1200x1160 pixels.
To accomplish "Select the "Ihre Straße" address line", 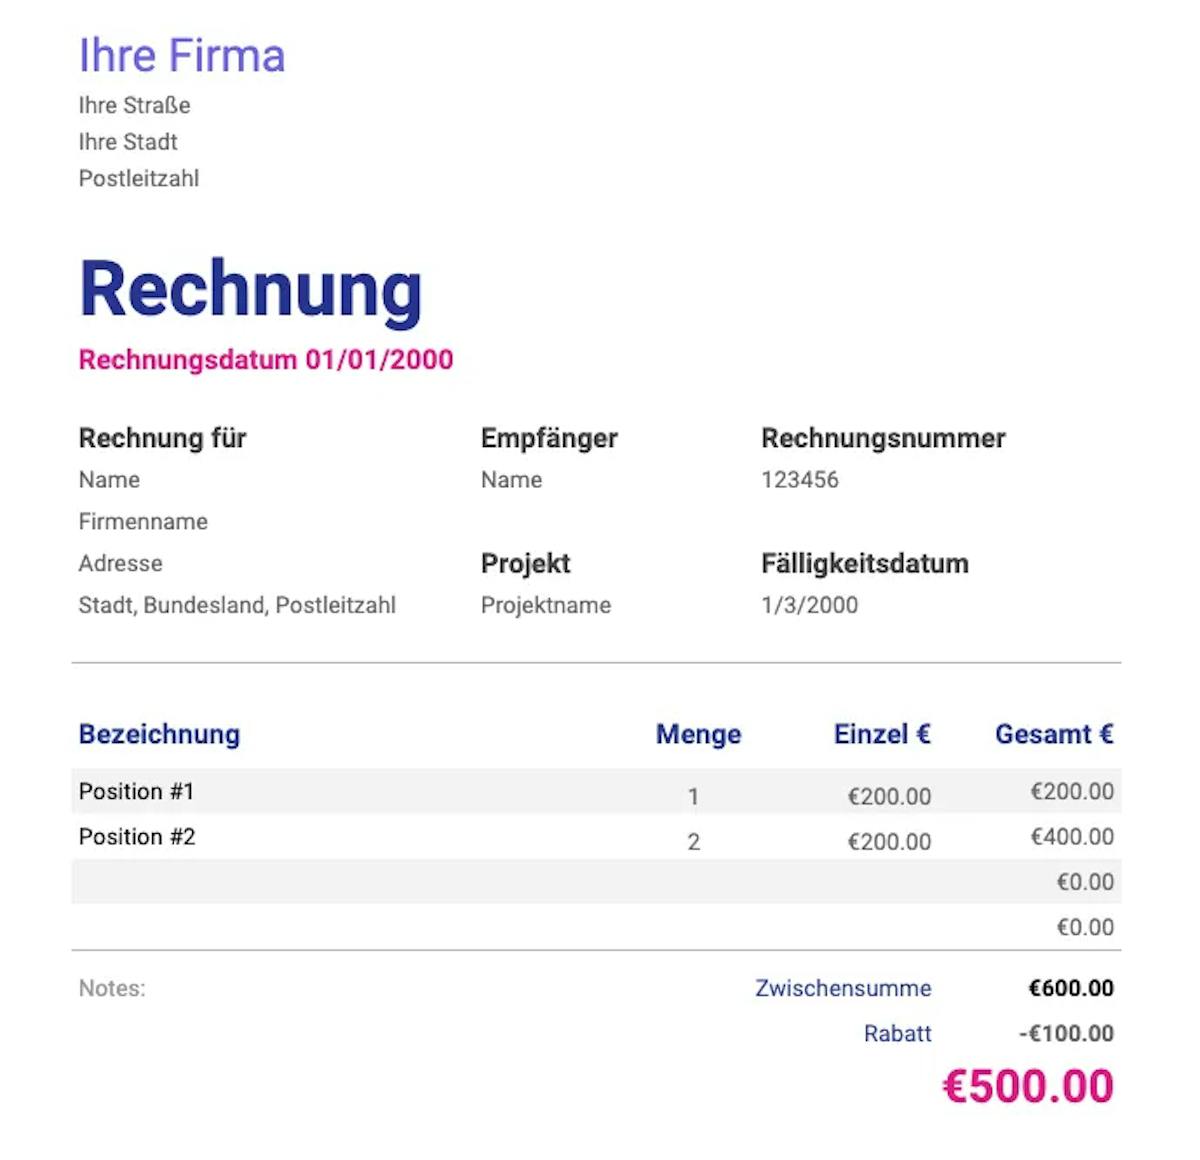I will click(134, 105).
